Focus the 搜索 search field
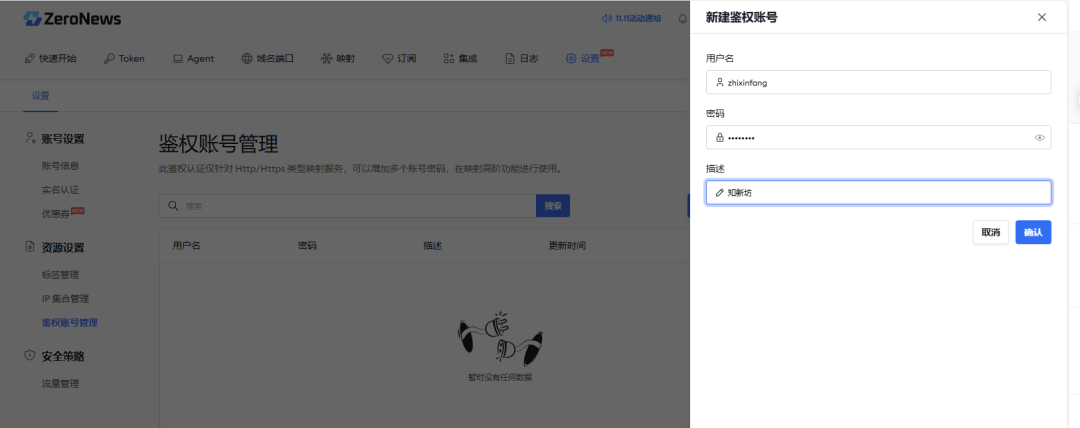The height and width of the screenshot is (428, 1080). click(x=347, y=206)
